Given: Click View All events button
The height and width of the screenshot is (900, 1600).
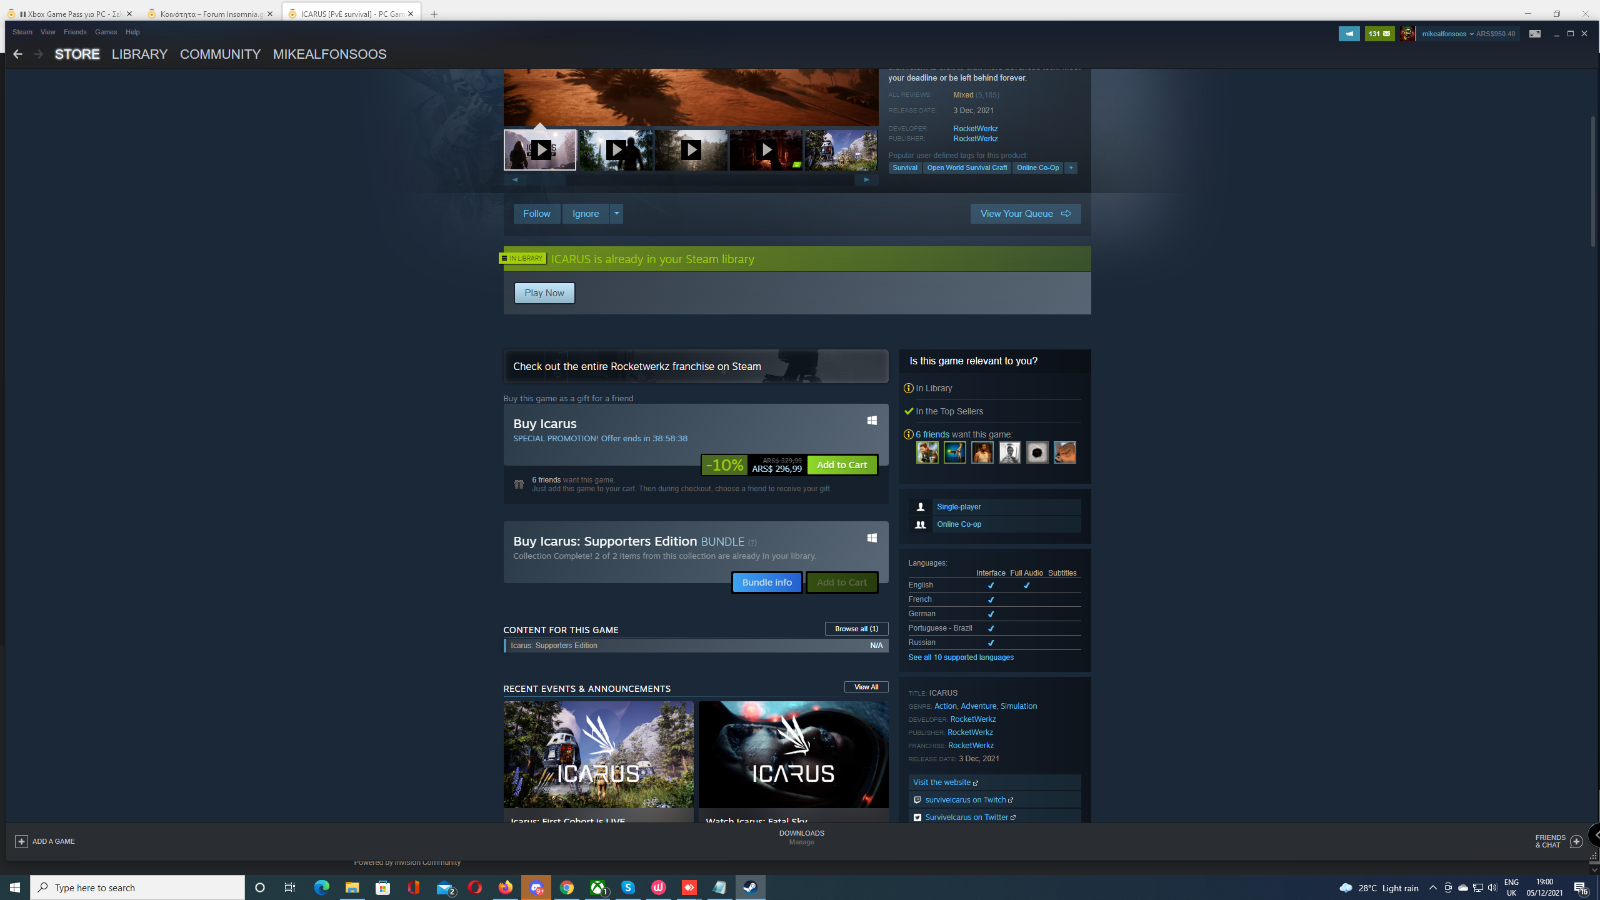Looking at the screenshot, I should coord(866,687).
